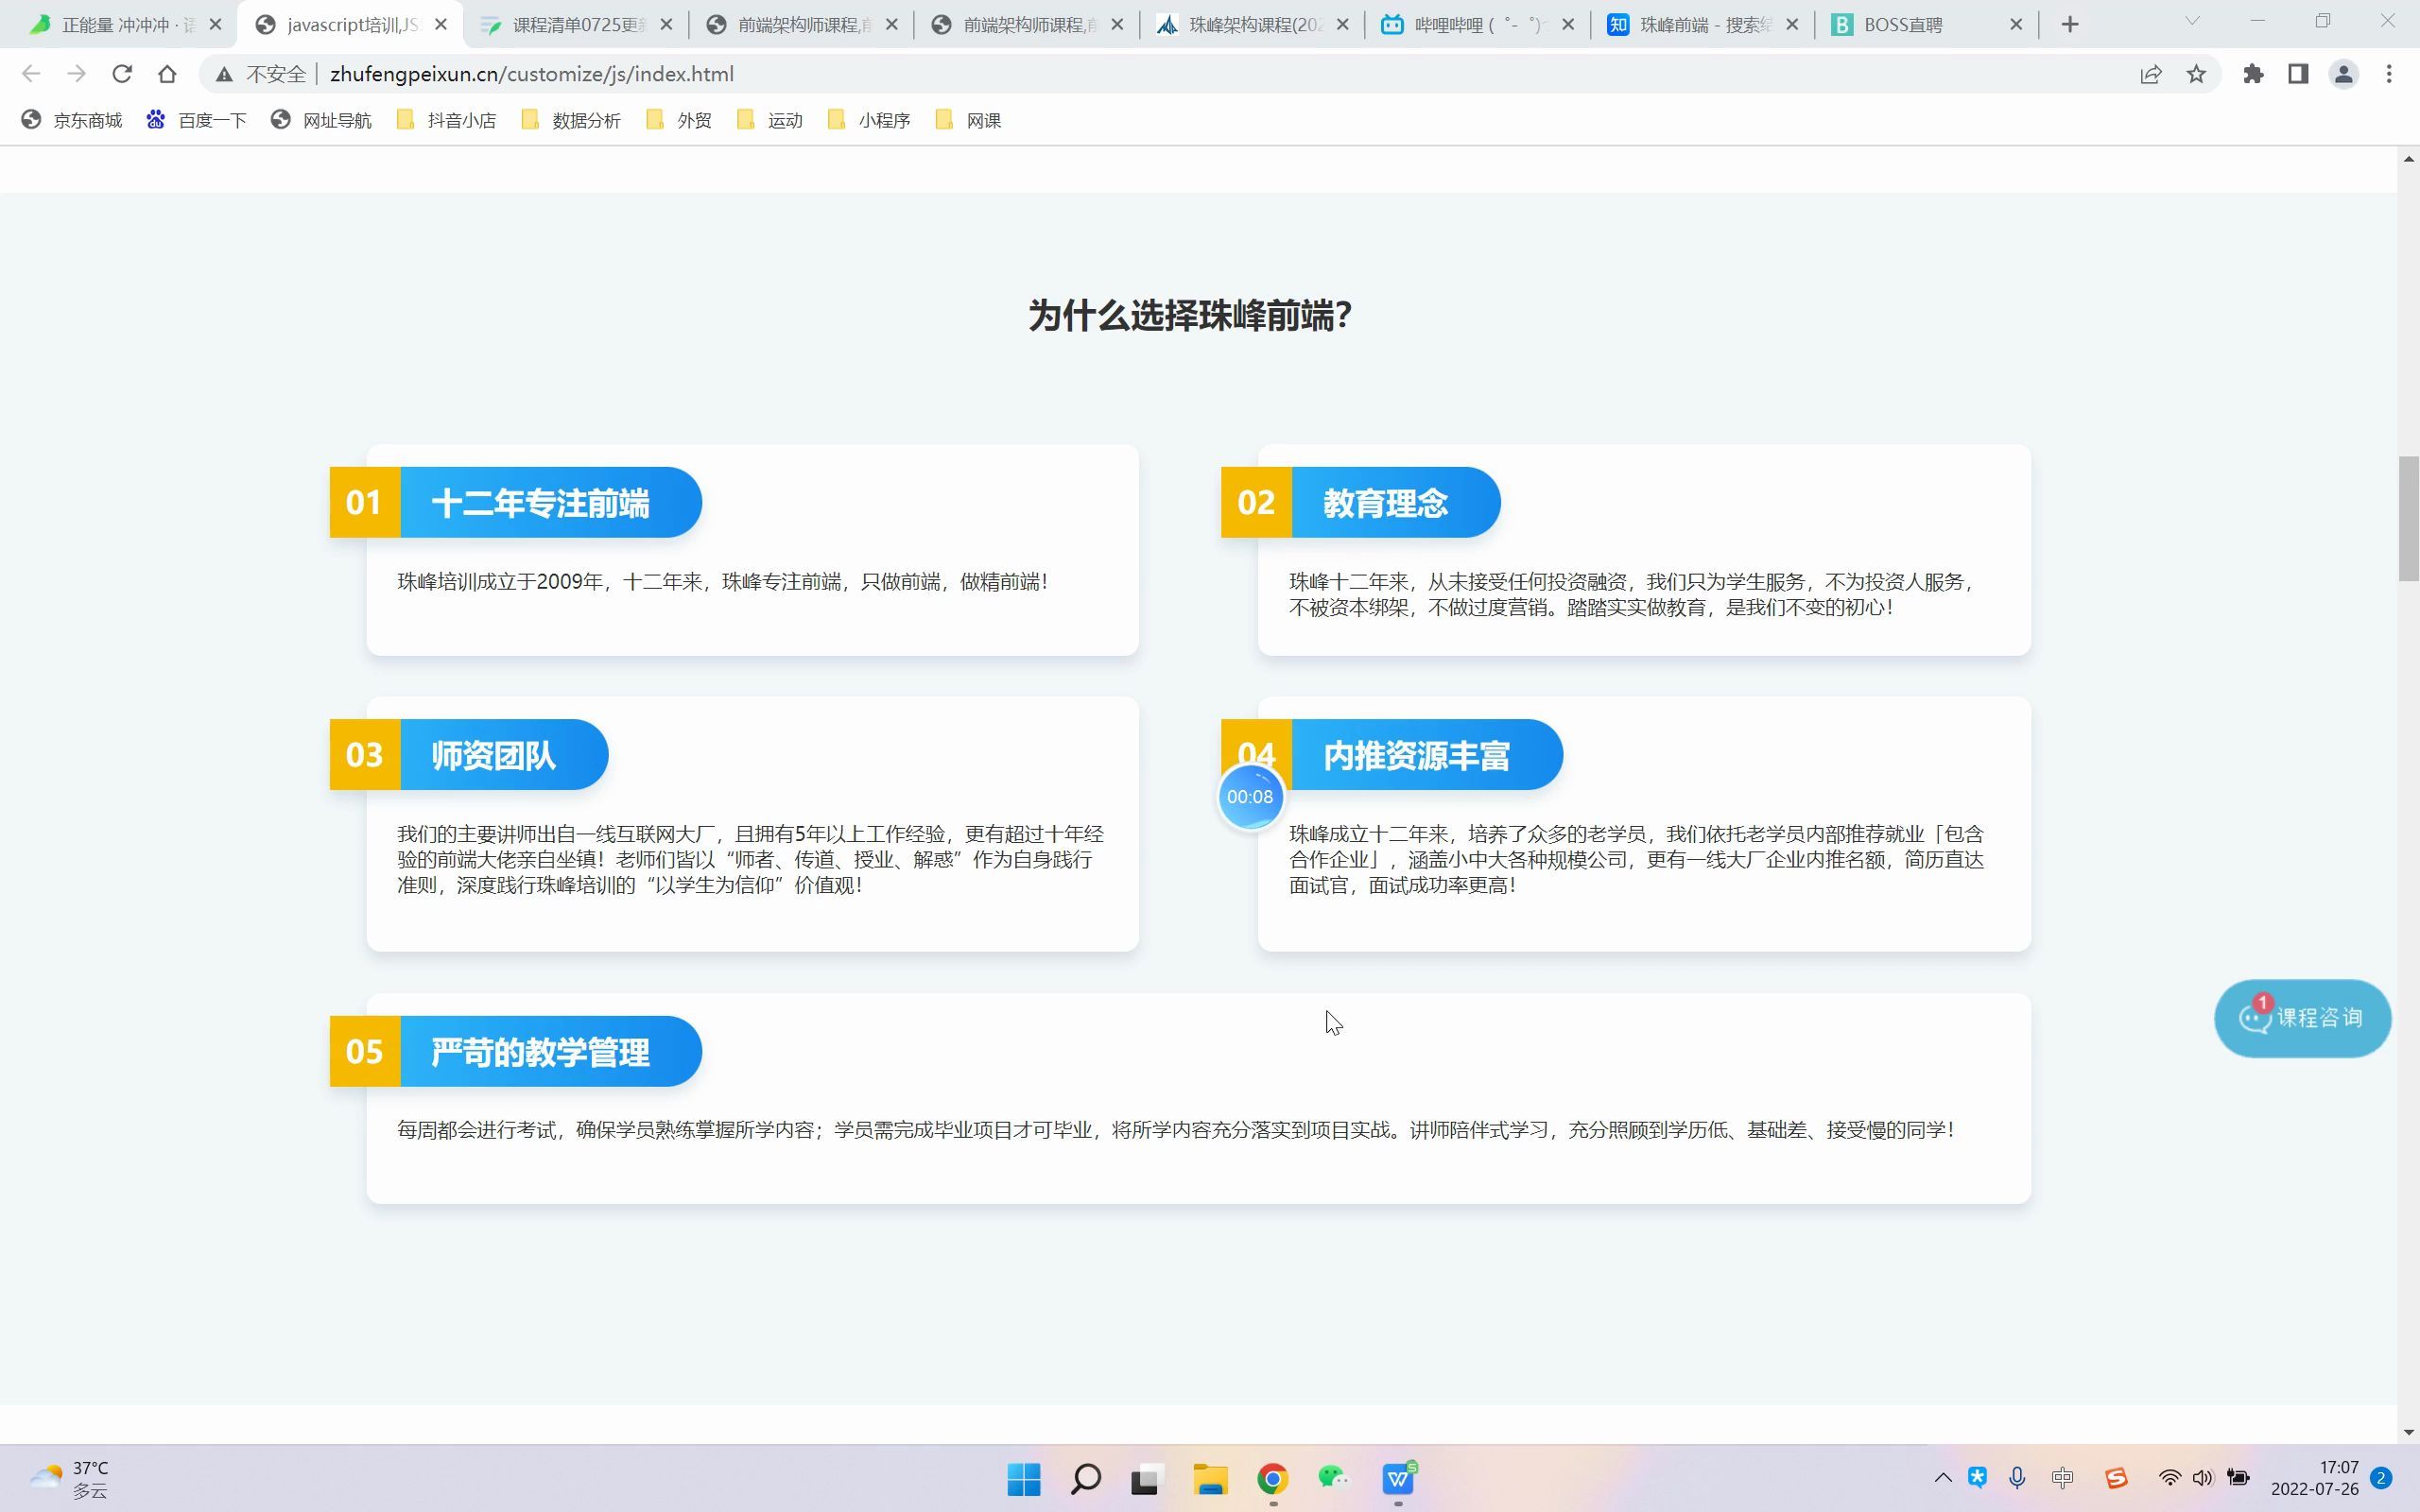Open the Windows Start menu

1024,1479
